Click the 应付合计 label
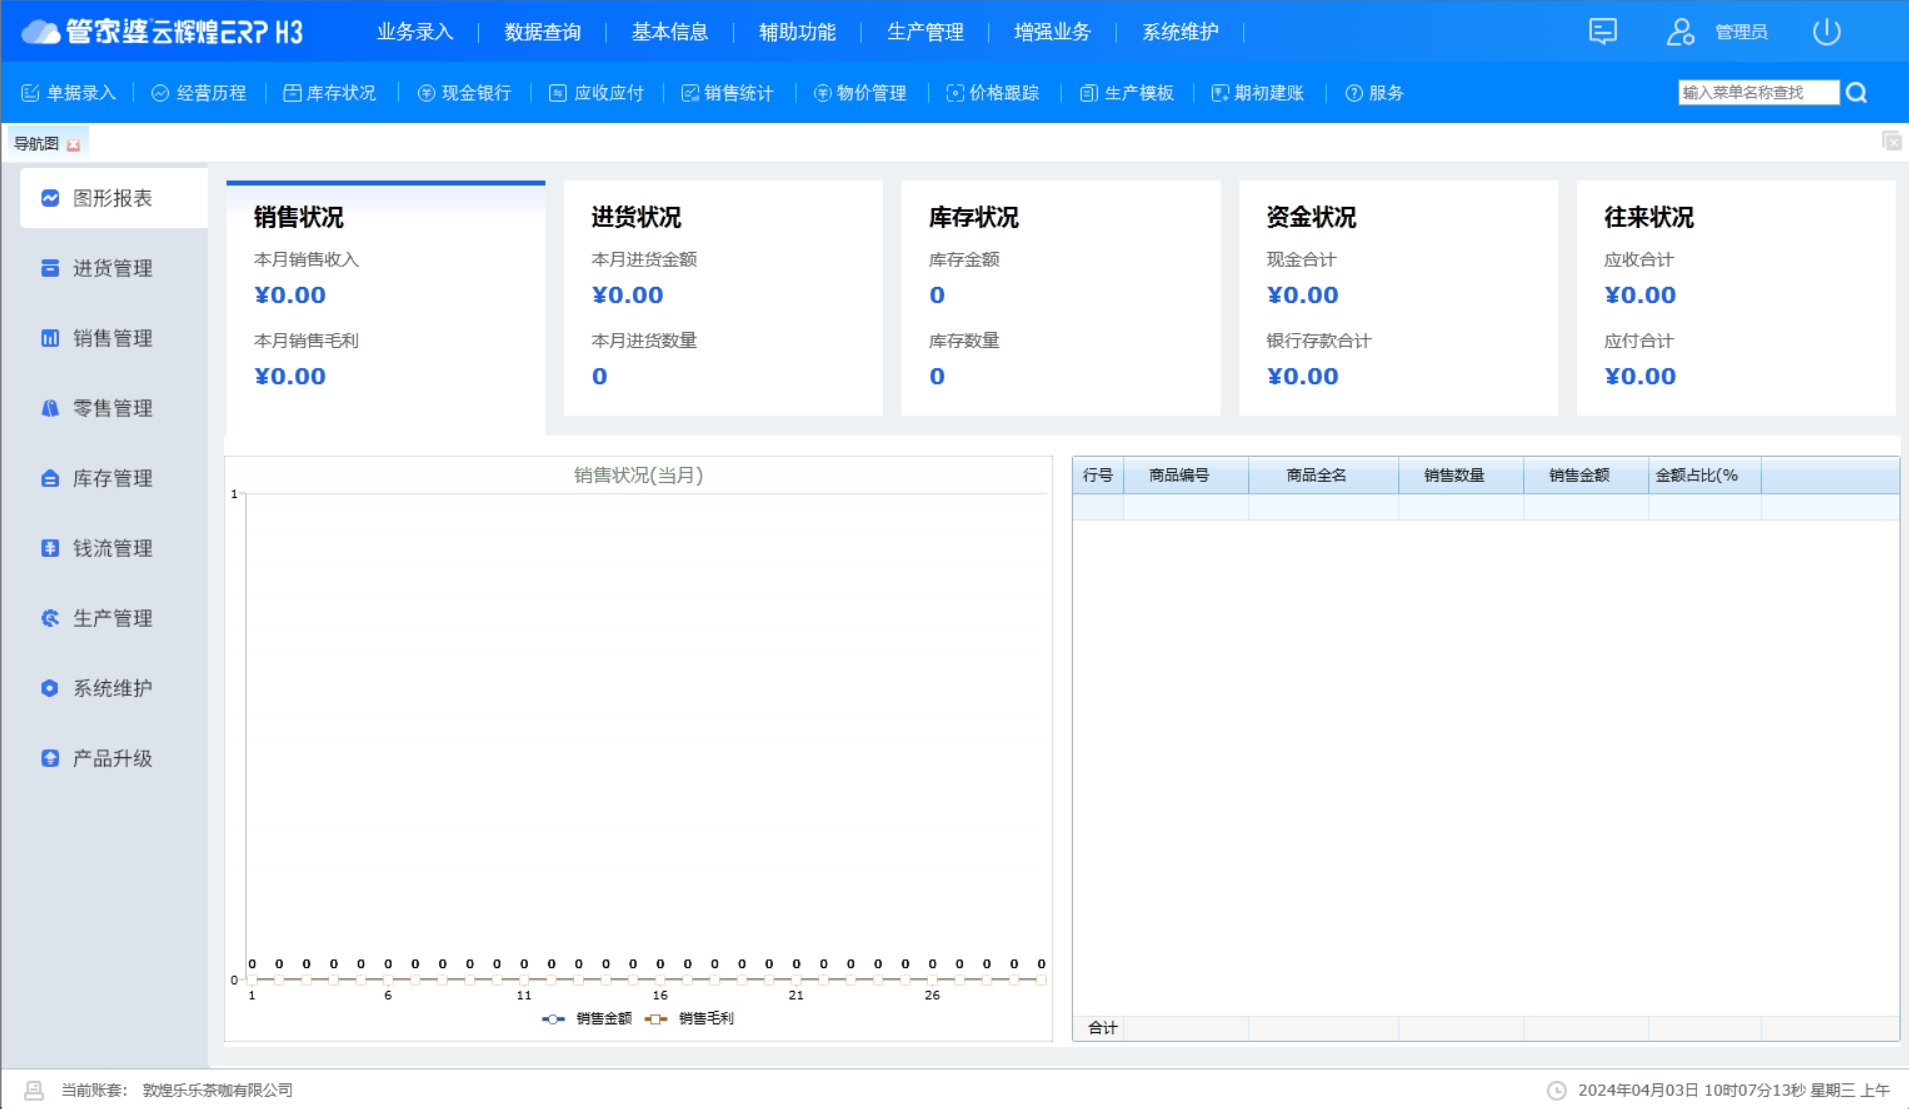This screenshot has width=1909, height=1109. point(1638,341)
